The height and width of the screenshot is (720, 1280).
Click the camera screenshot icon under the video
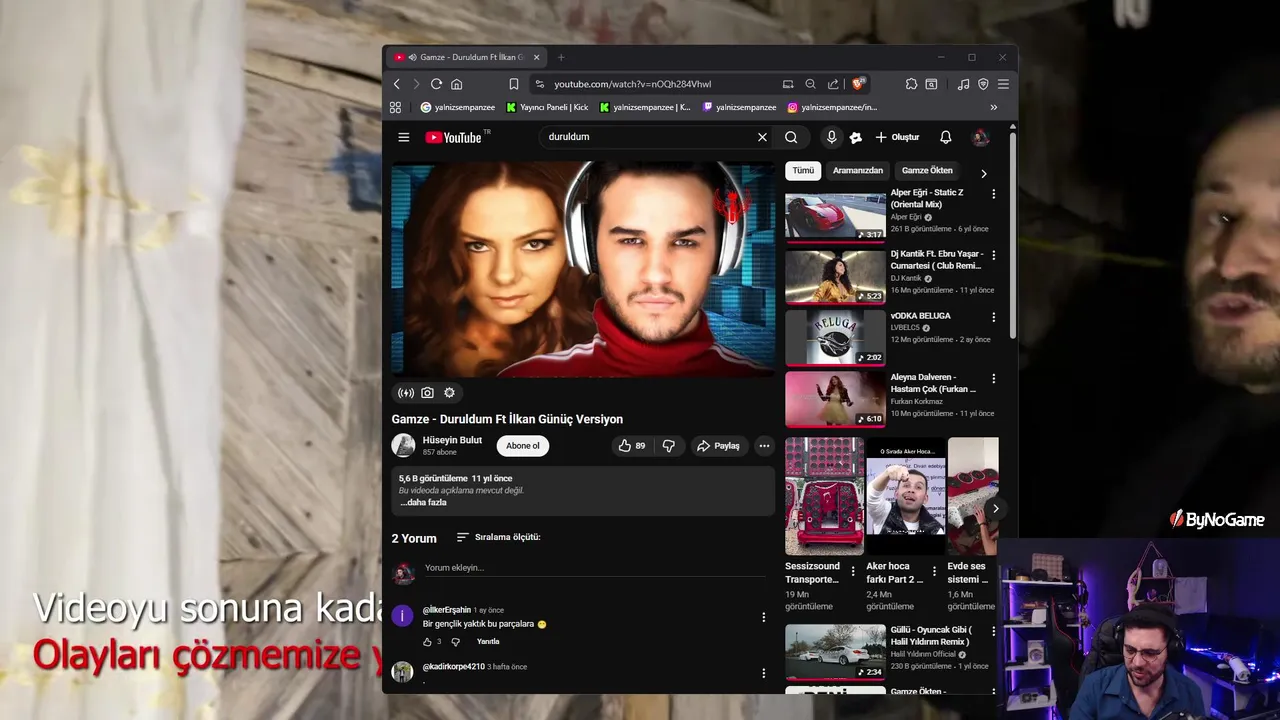click(x=427, y=393)
